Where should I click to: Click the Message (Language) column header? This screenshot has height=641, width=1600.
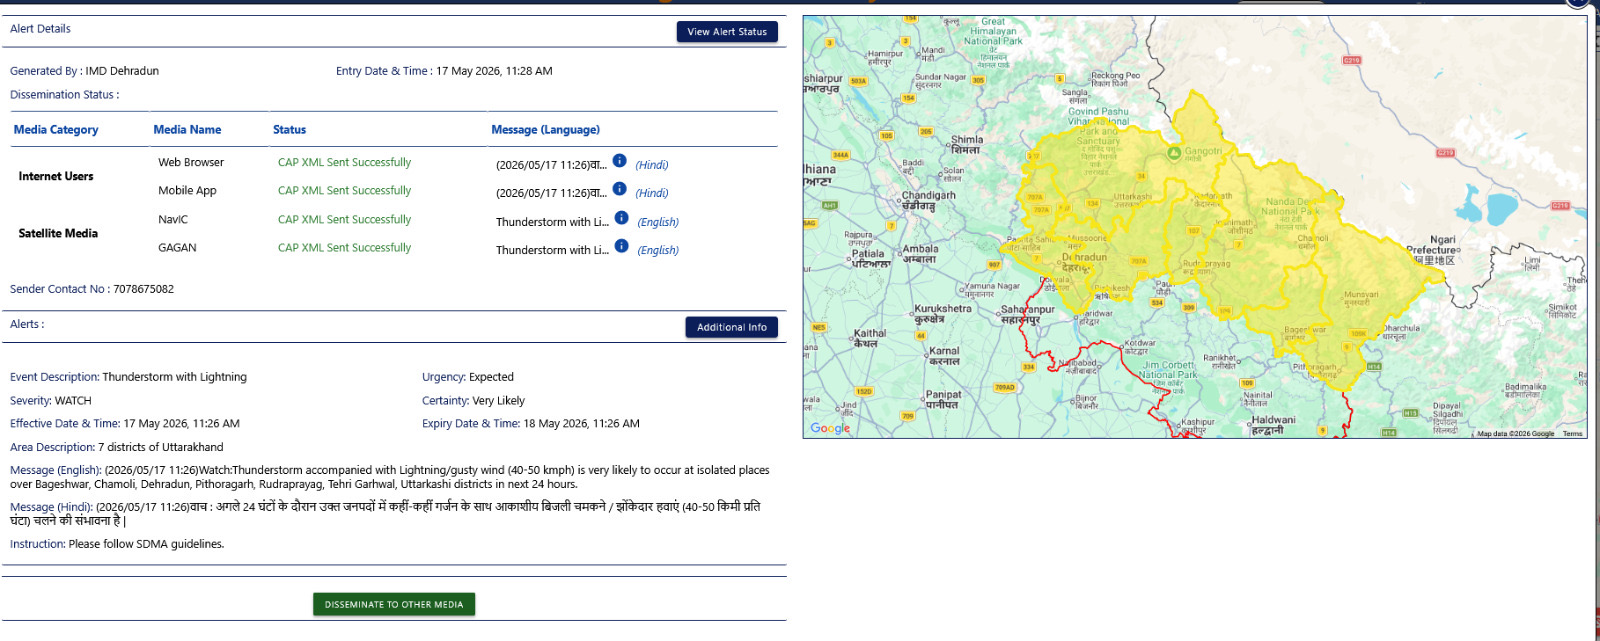point(545,130)
